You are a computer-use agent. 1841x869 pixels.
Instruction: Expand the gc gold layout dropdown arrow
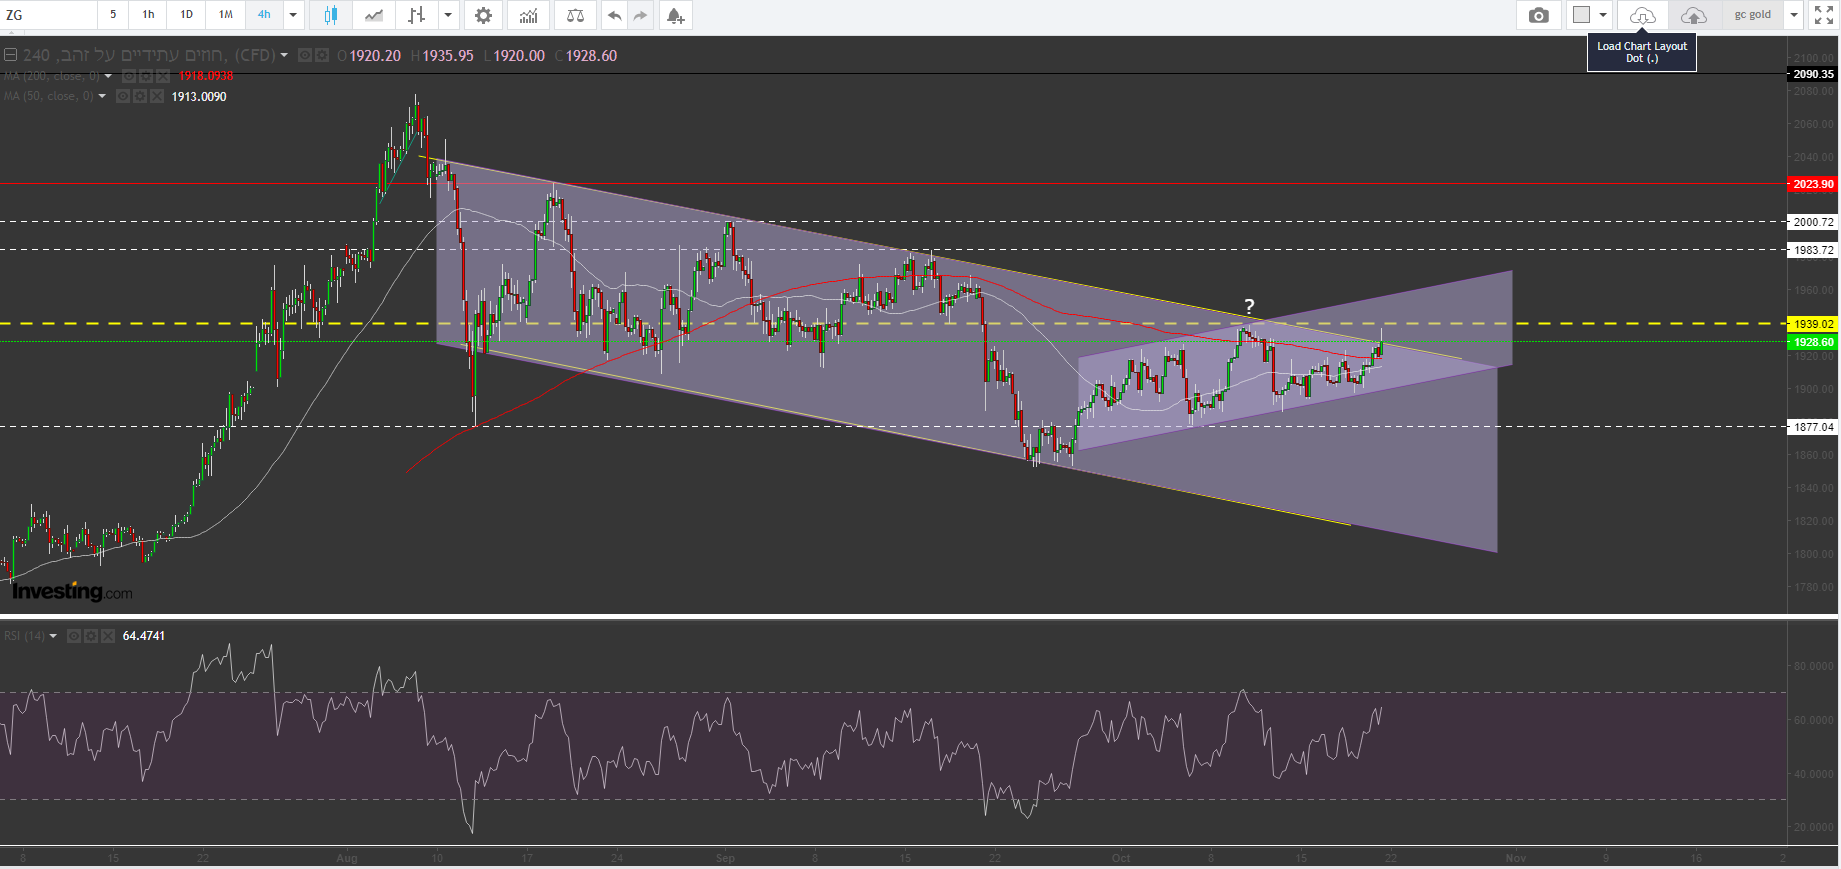coord(1794,15)
